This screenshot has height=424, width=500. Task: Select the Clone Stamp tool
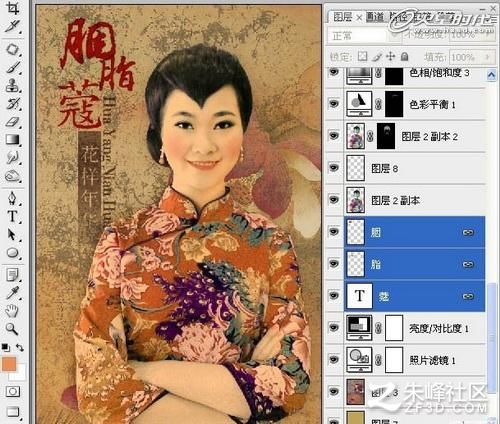click(x=13, y=85)
